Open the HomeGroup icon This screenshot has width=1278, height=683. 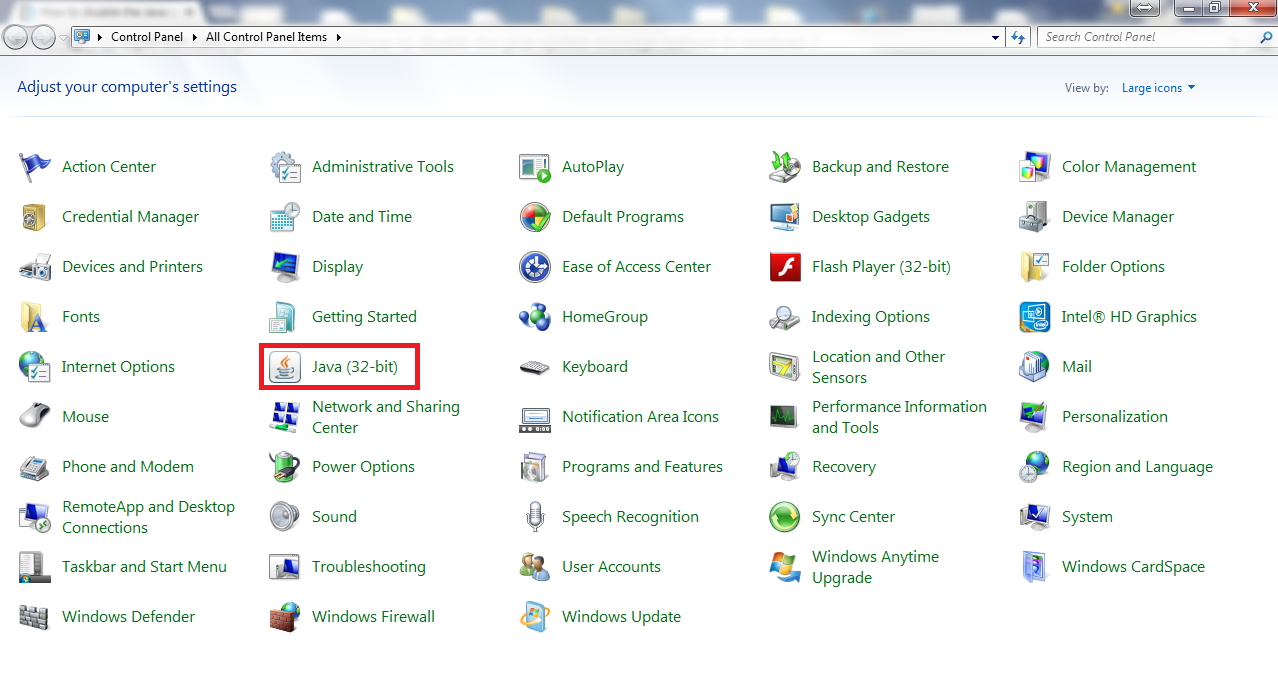coord(535,317)
